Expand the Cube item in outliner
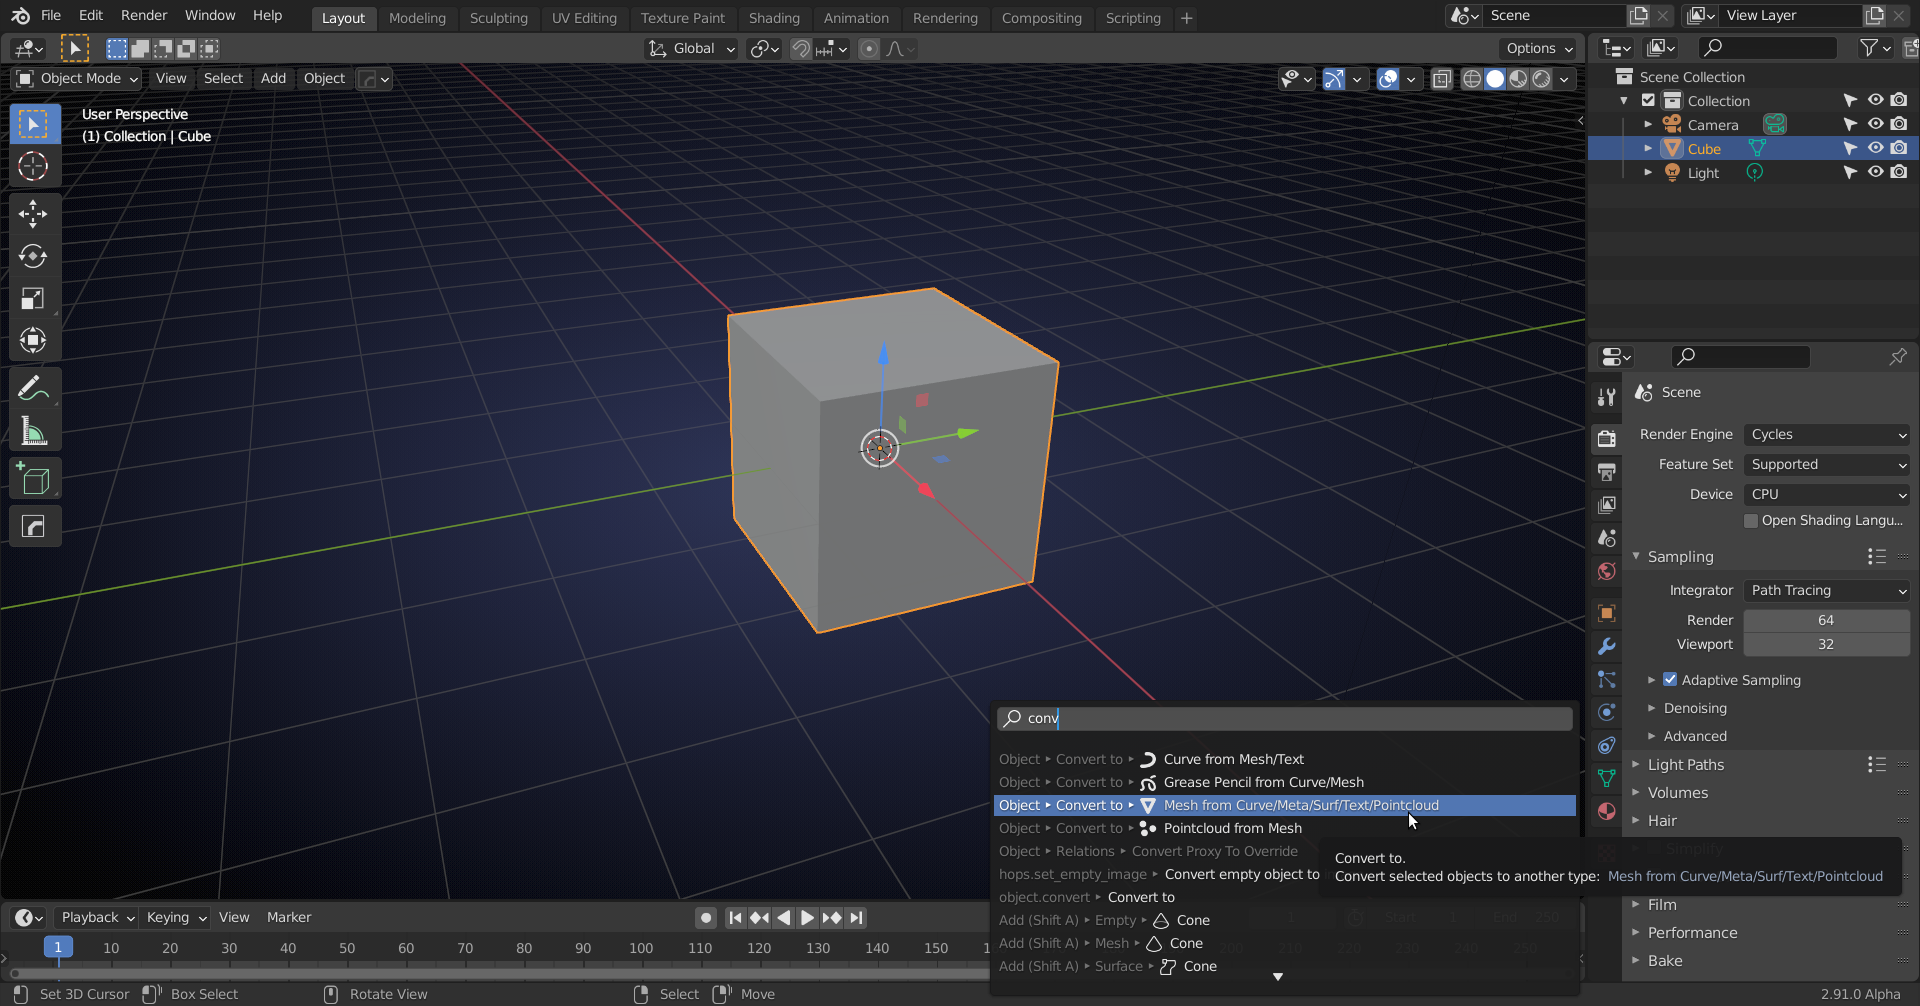1920x1006 pixels. (1648, 148)
